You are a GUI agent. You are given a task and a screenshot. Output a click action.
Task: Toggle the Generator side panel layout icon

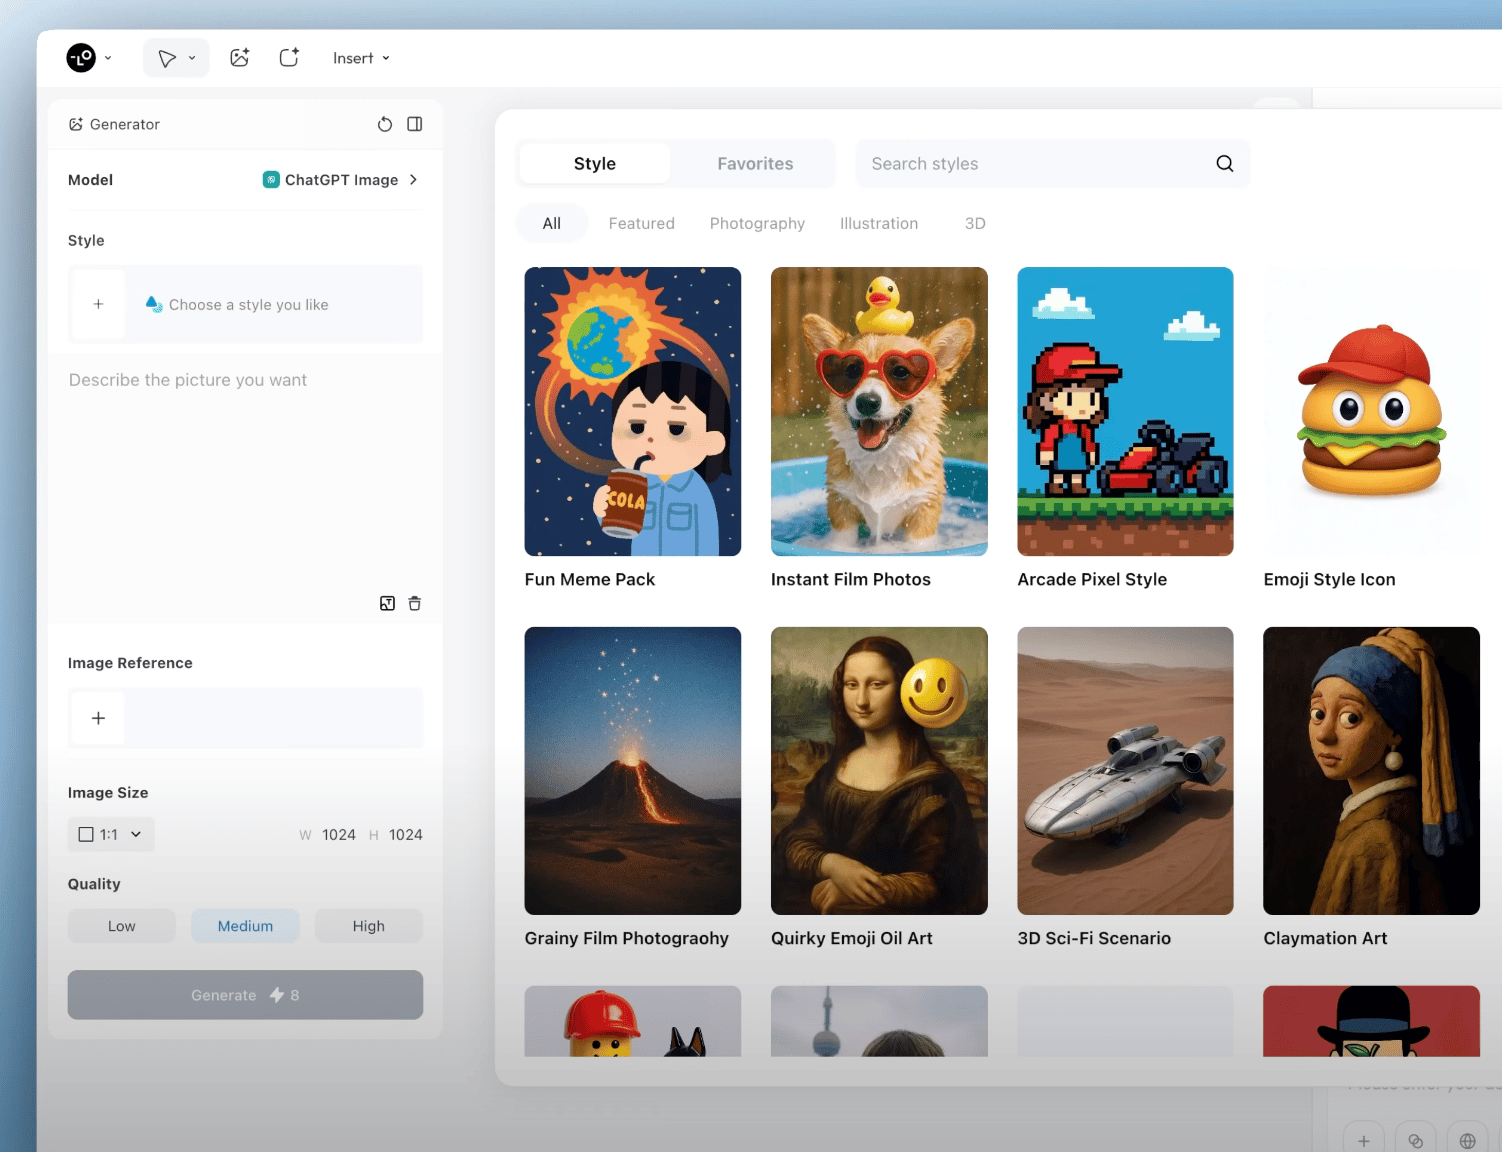pos(415,124)
